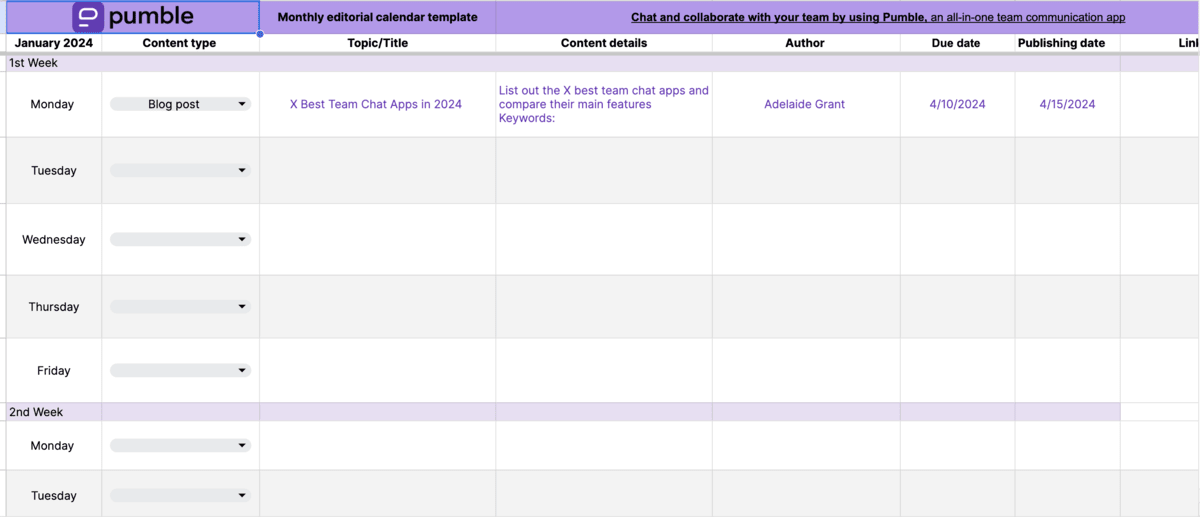
Task: Select the Thursday day cell
Action: (x=54, y=307)
